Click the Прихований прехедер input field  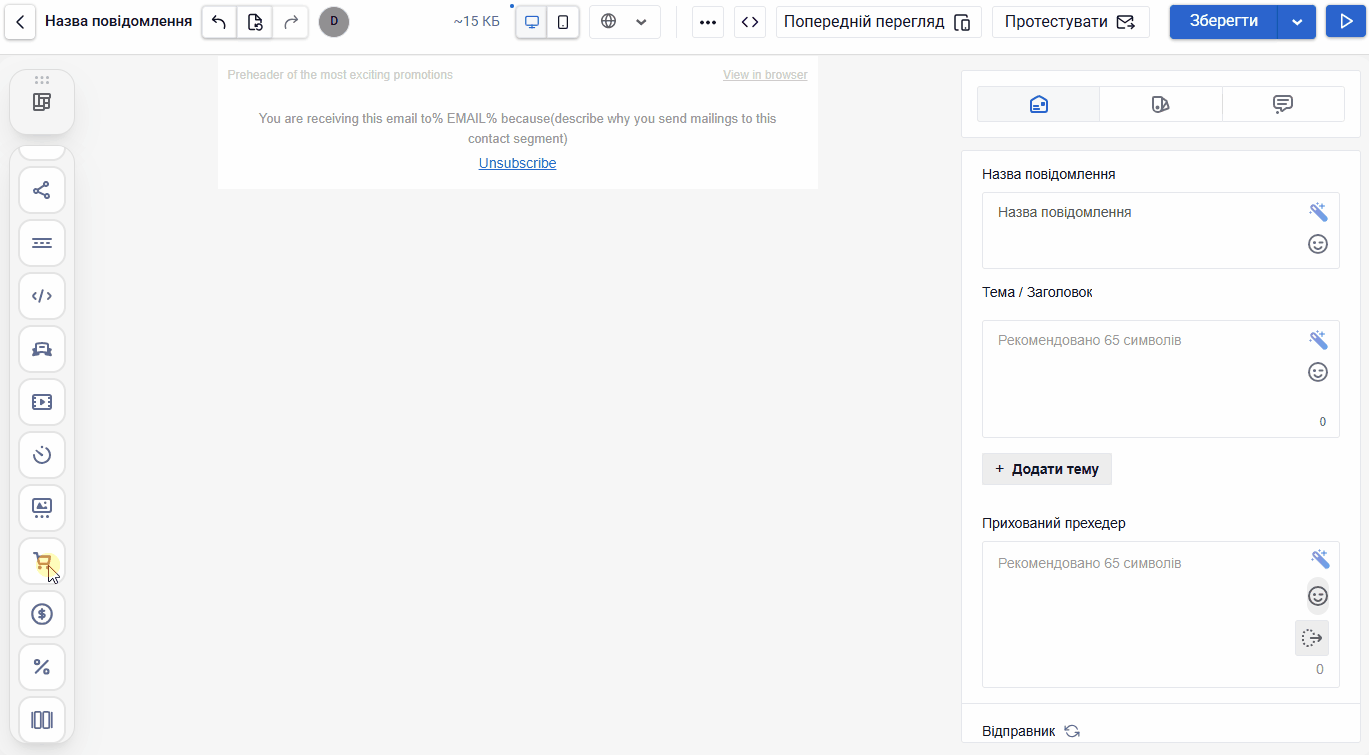coord(1160,615)
